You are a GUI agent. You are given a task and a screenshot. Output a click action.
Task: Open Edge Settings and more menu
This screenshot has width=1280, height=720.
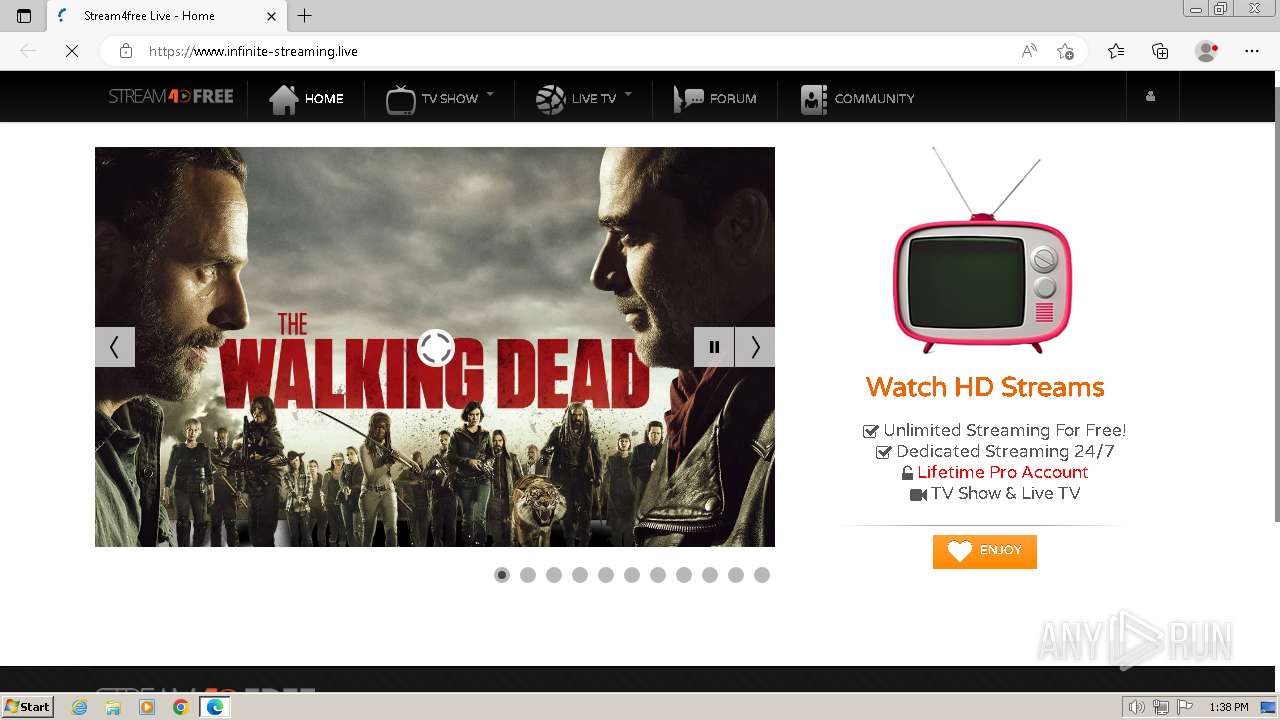pyautogui.click(x=1252, y=51)
